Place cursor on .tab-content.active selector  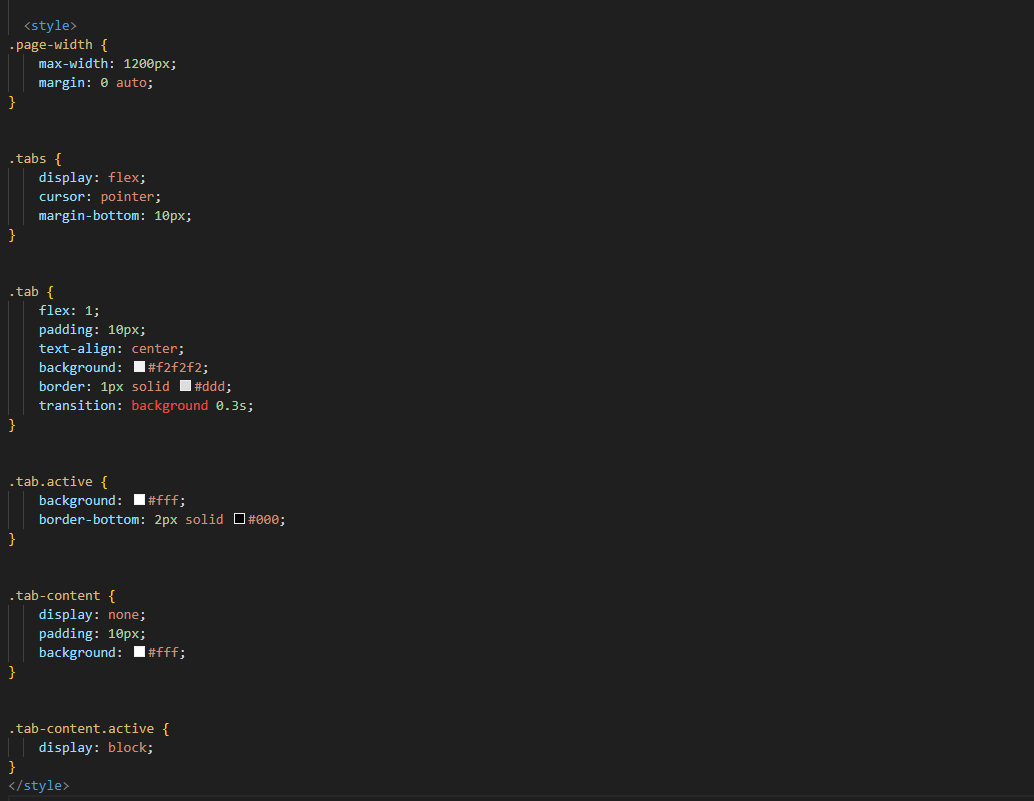(x=80, y=729)
